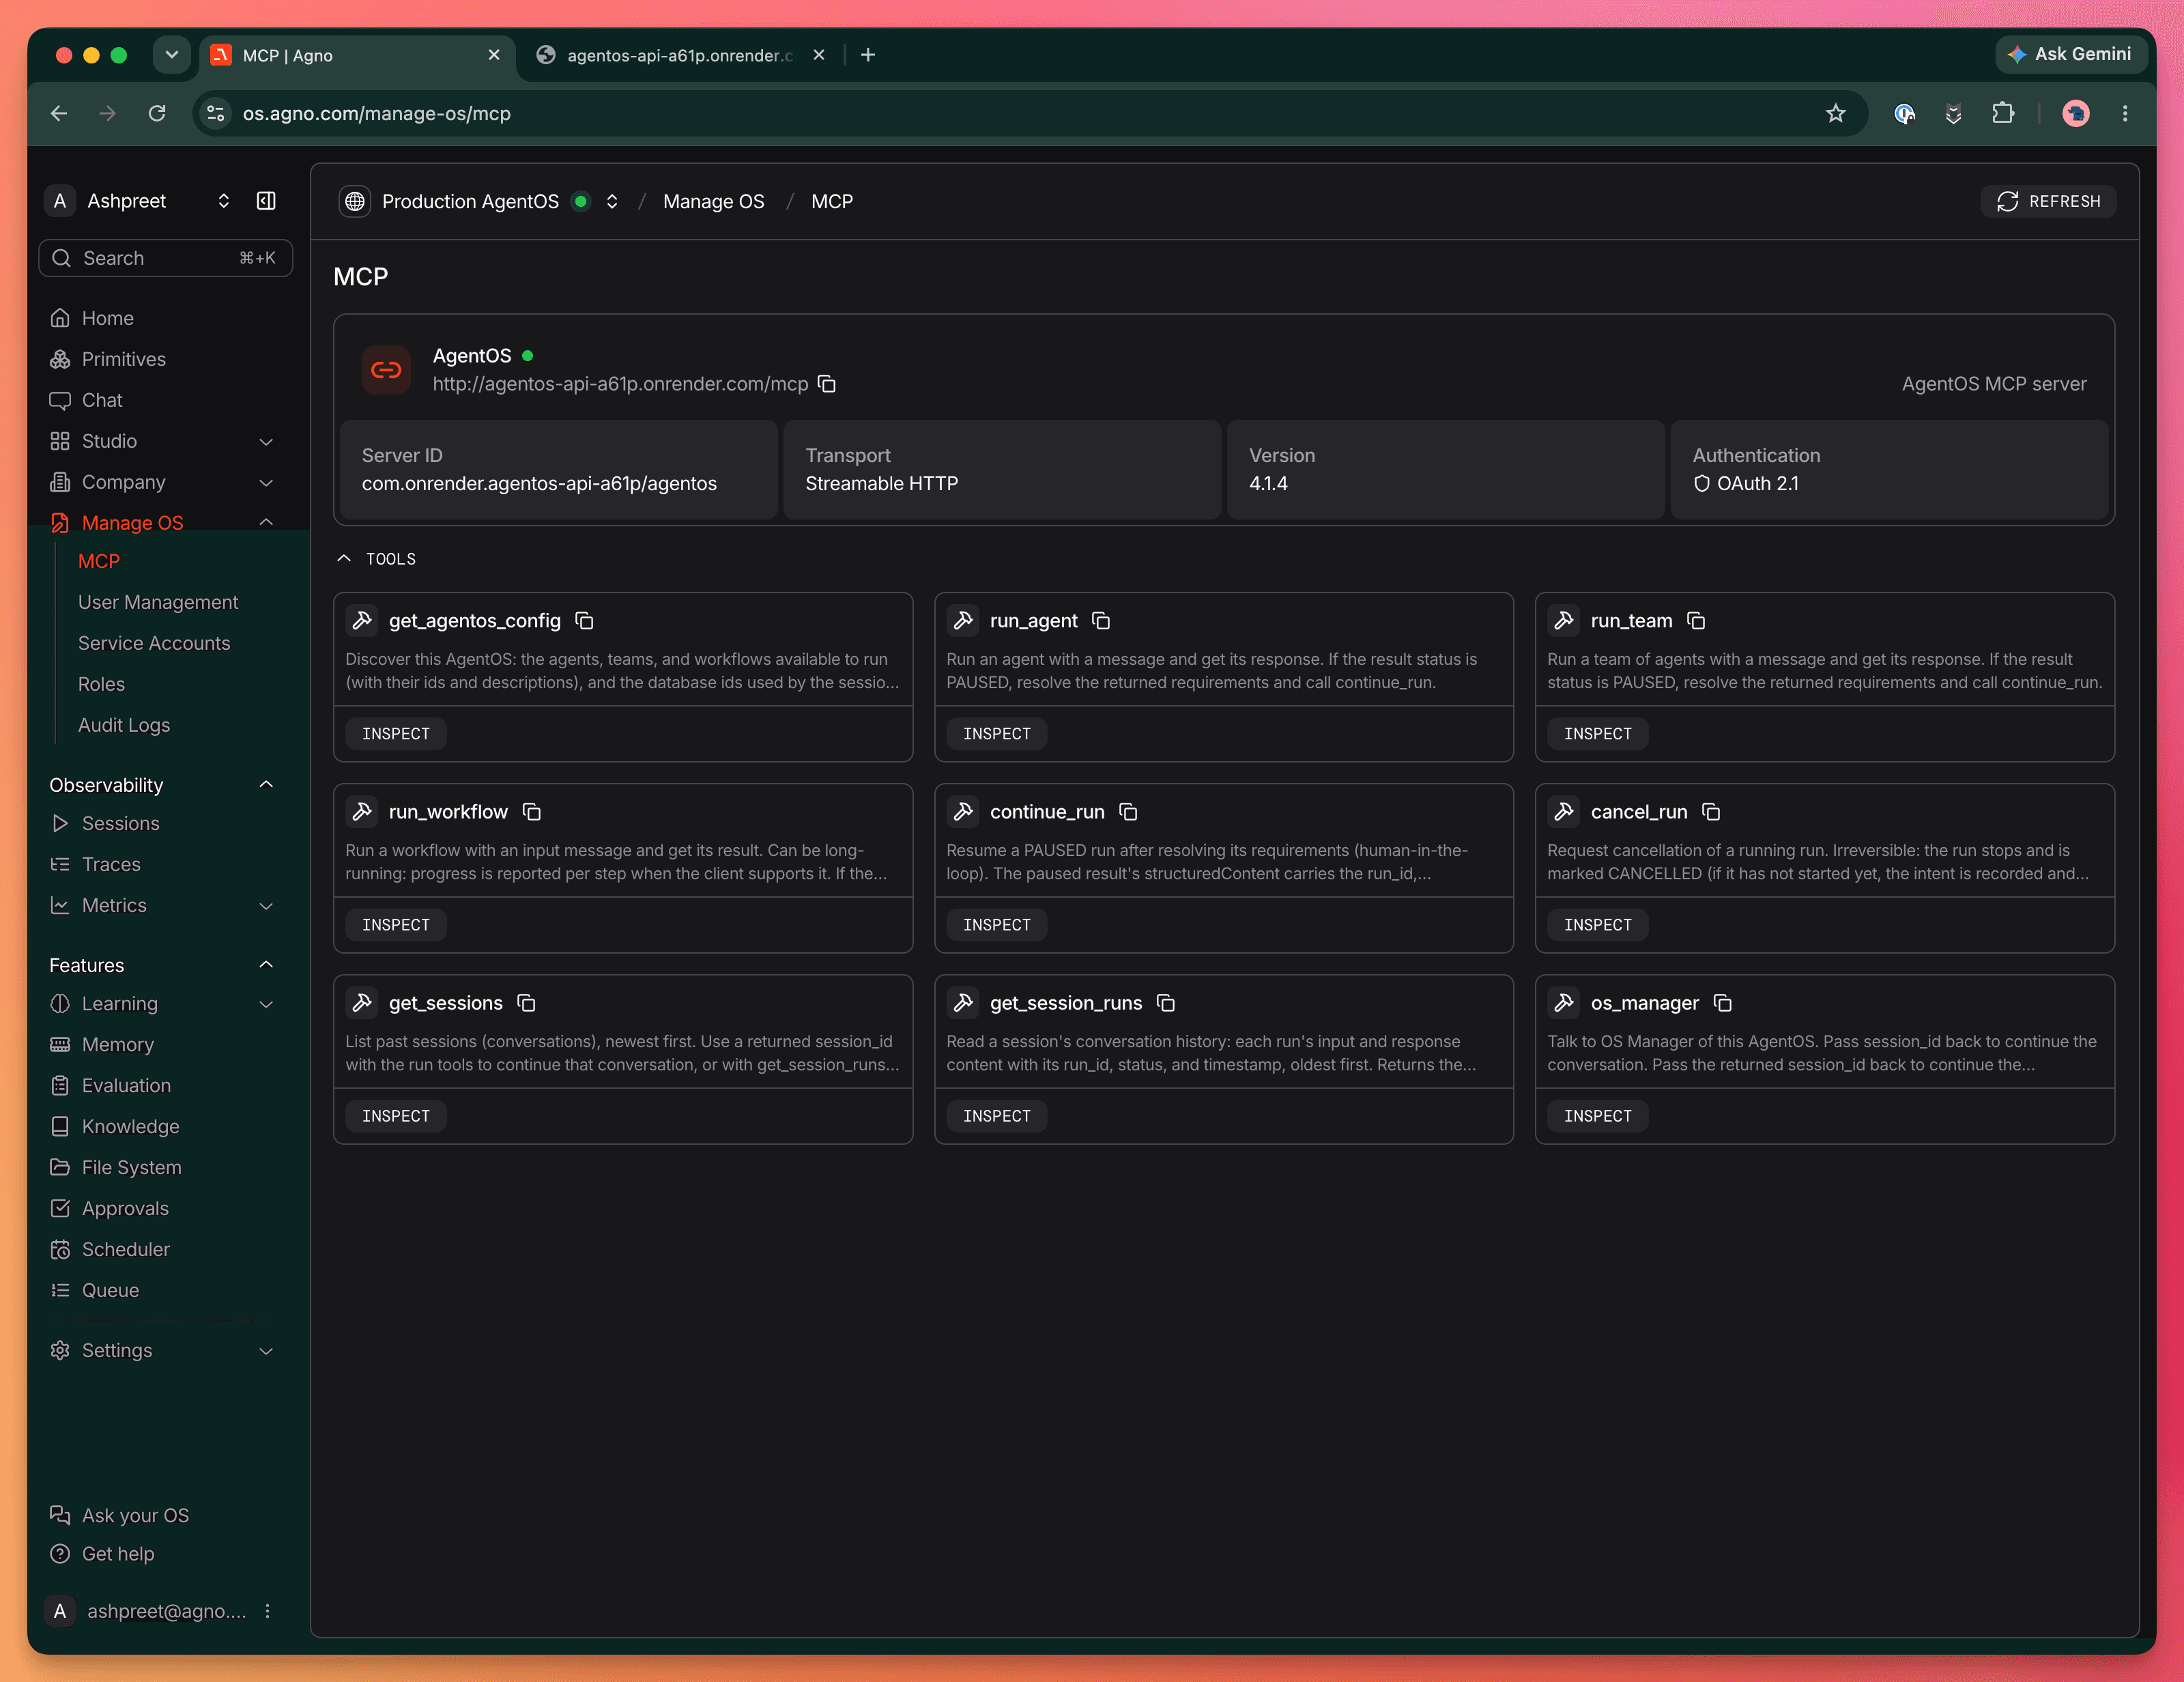Open the browser extensions puzzle icon

point(2002,113)
